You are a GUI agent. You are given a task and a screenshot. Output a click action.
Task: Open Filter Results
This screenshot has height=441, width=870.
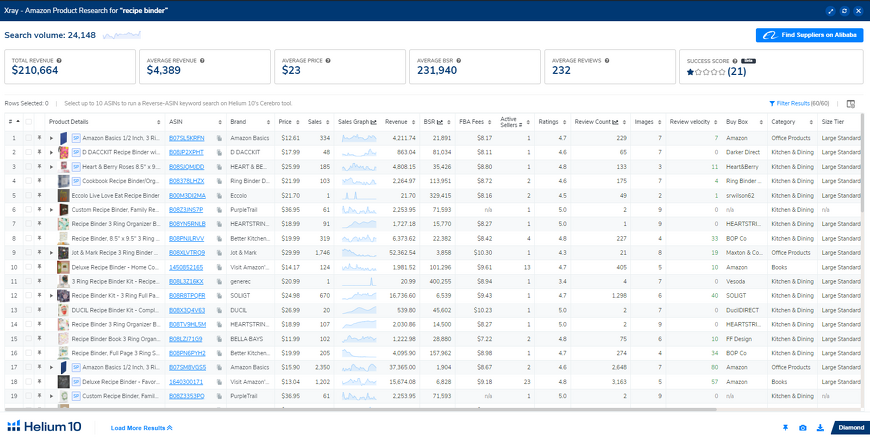798,103
